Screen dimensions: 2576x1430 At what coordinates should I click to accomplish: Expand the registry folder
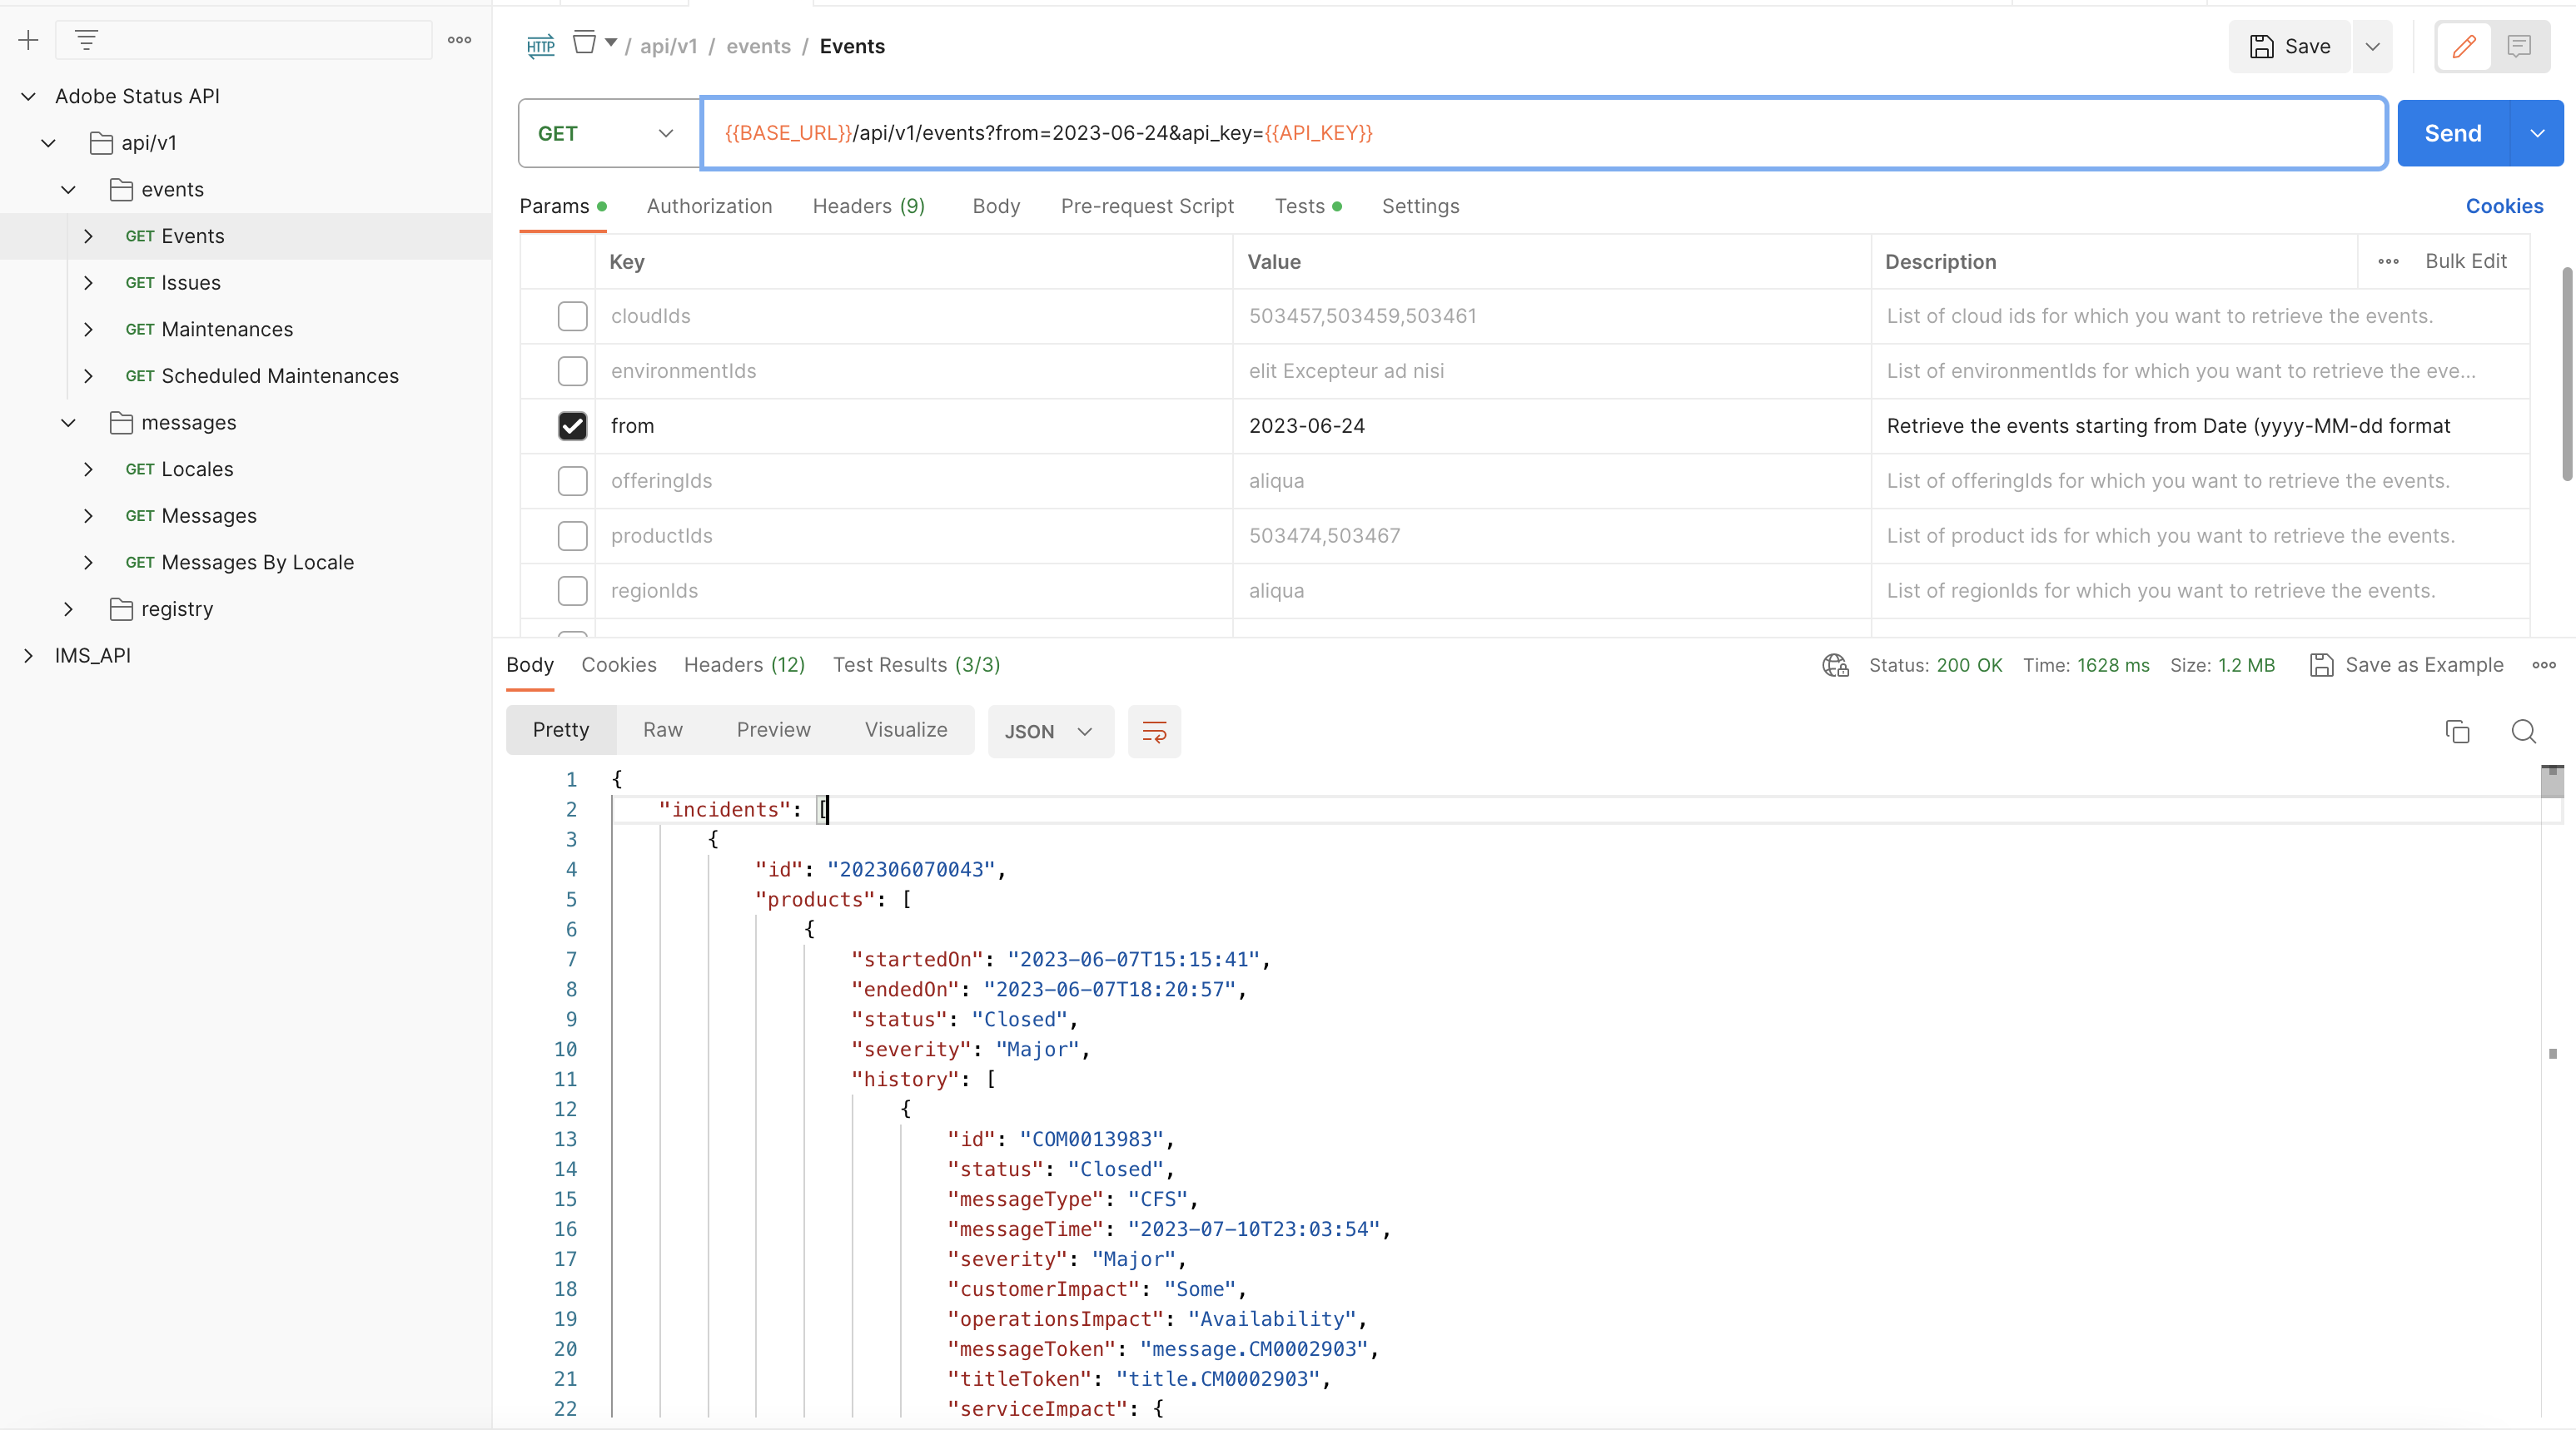[68, 609]
